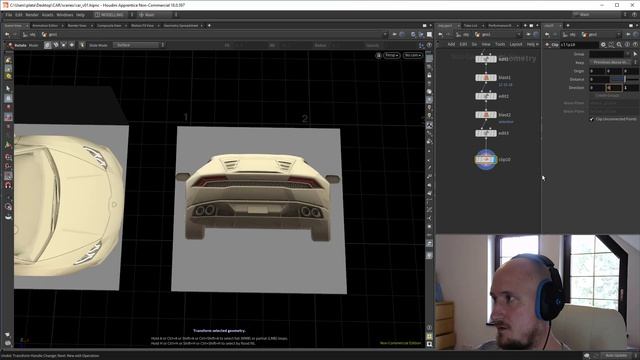Click the obj path button in the scene view
Viewport: 640px width, 360px height.
pyautogui.click(x=29, y=35)
